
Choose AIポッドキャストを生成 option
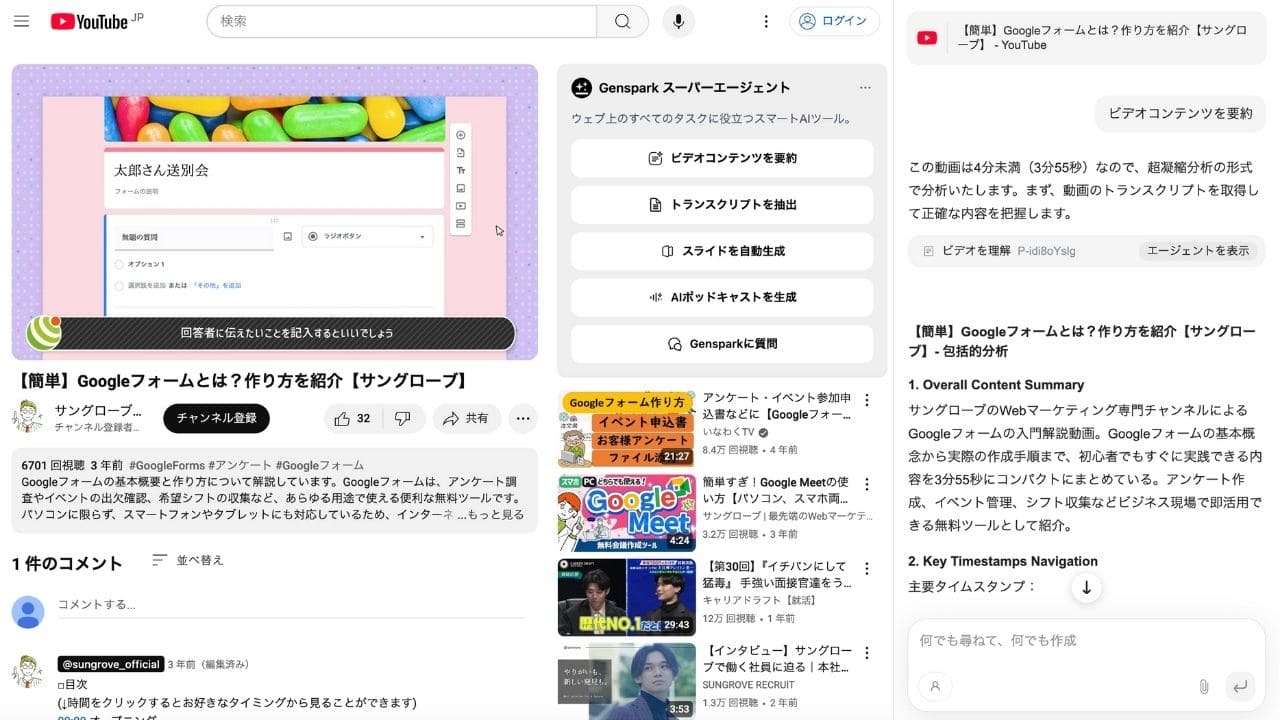(722, 297)
